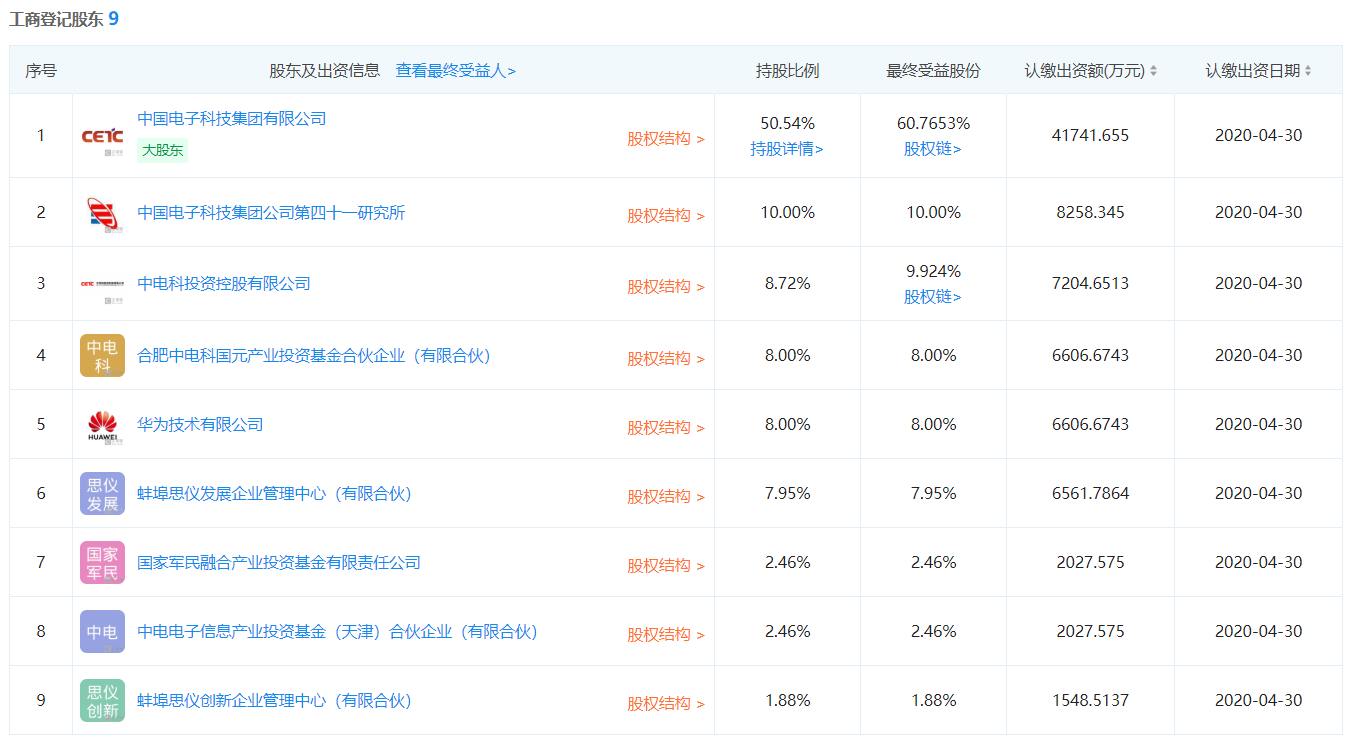This screenshot has height=743, width=1353.
Task: Open 查看最终受益人 link
Action: (456, 71)
